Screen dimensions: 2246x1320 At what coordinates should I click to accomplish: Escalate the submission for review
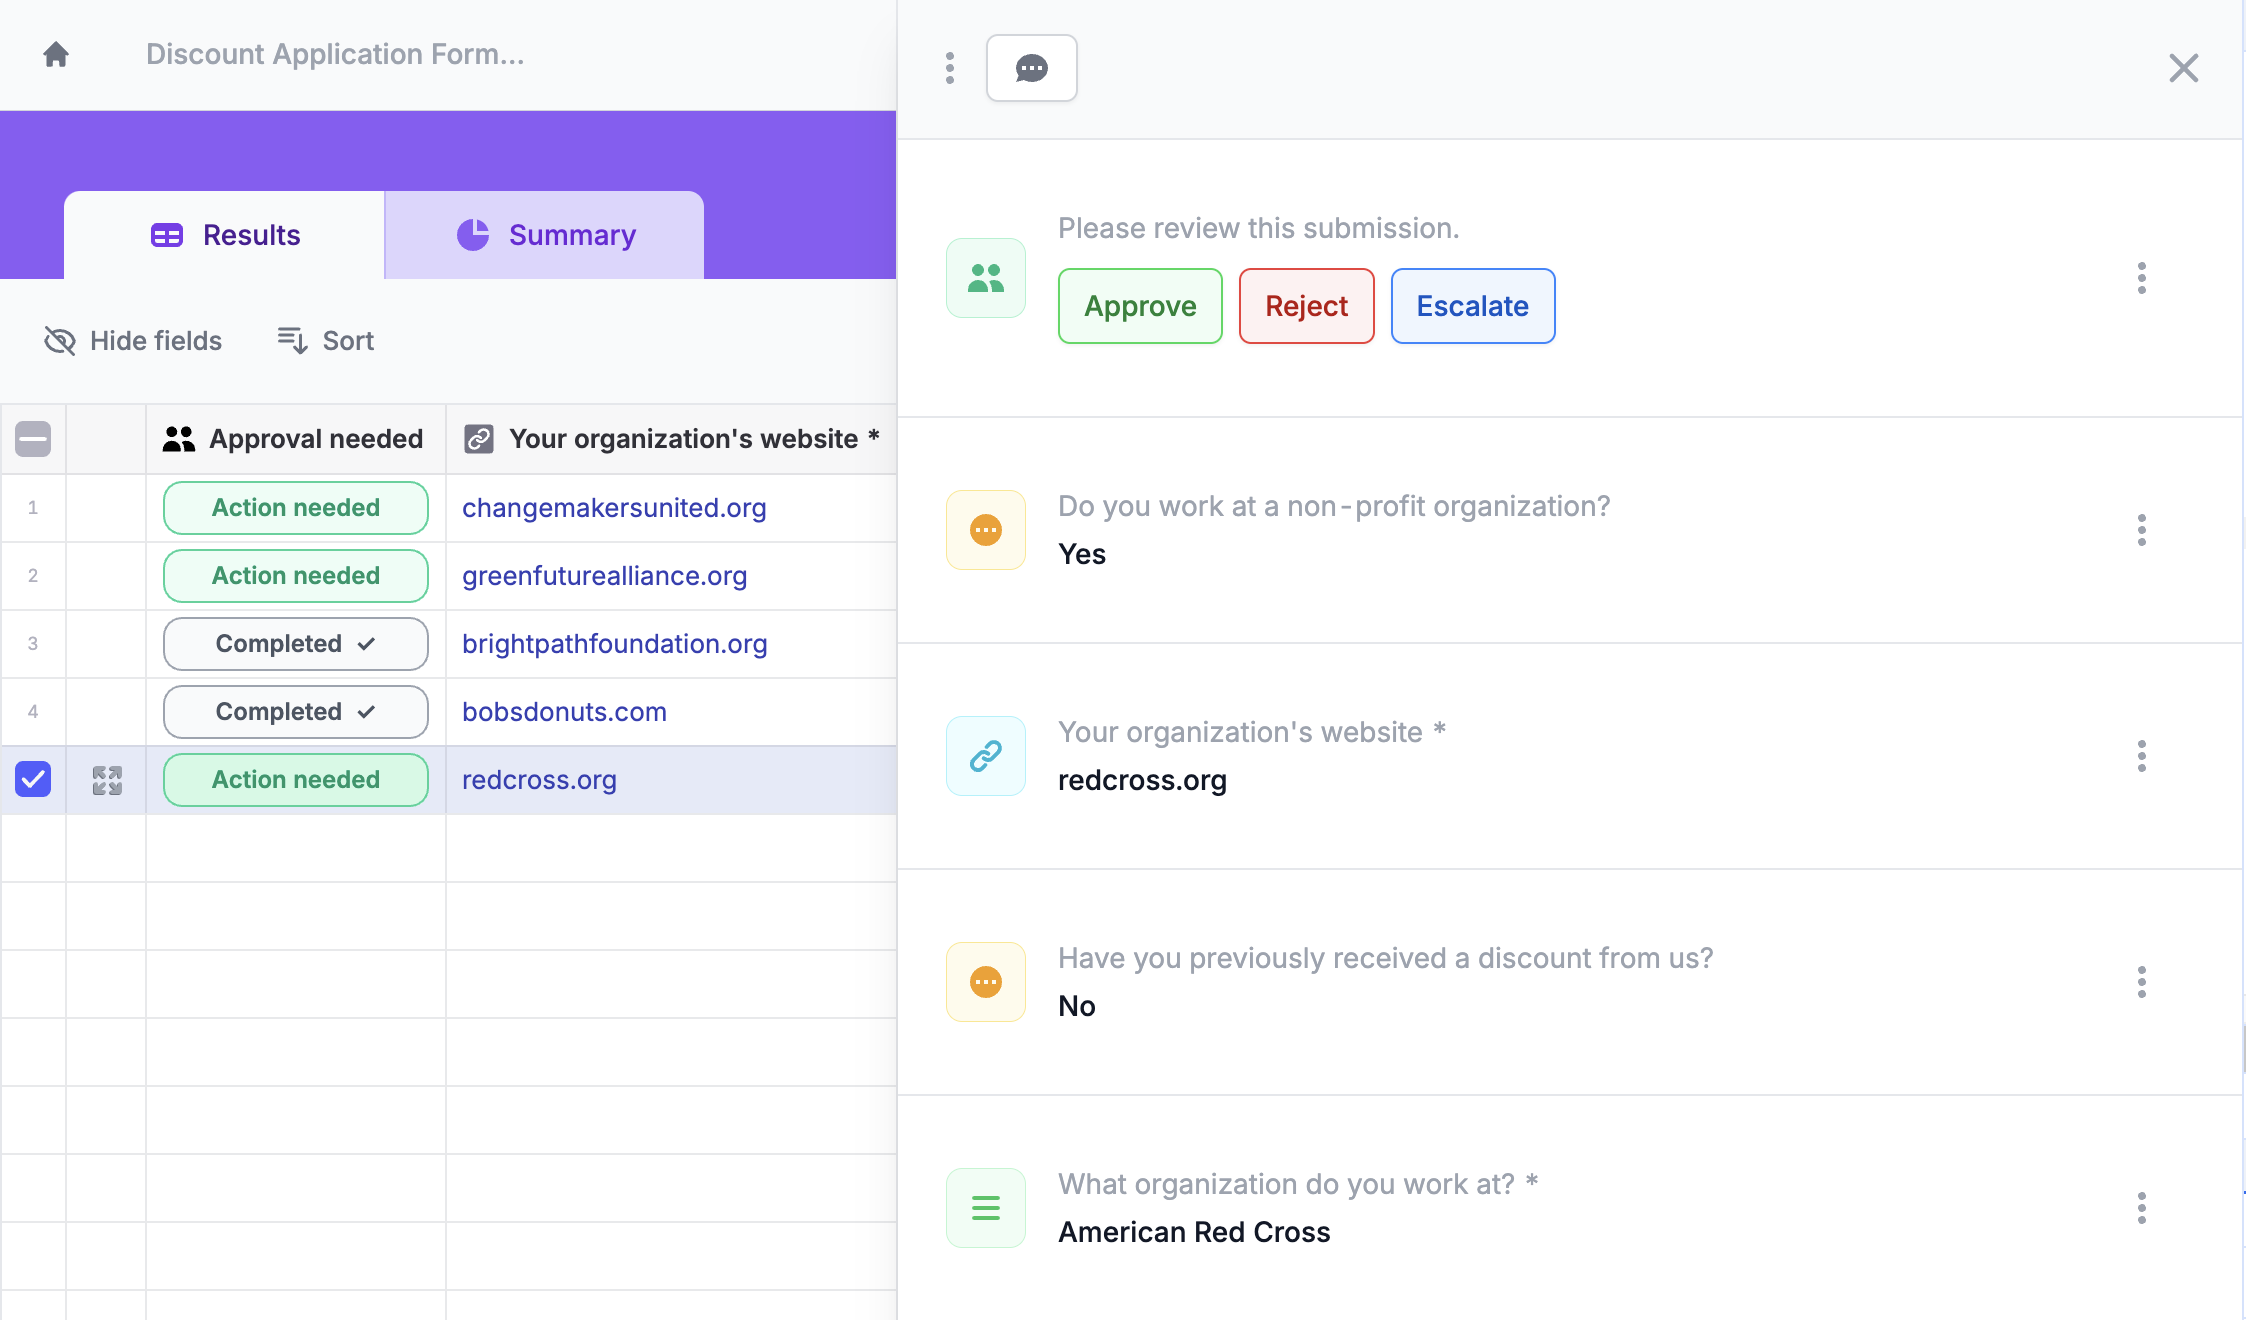[1472, 306]
